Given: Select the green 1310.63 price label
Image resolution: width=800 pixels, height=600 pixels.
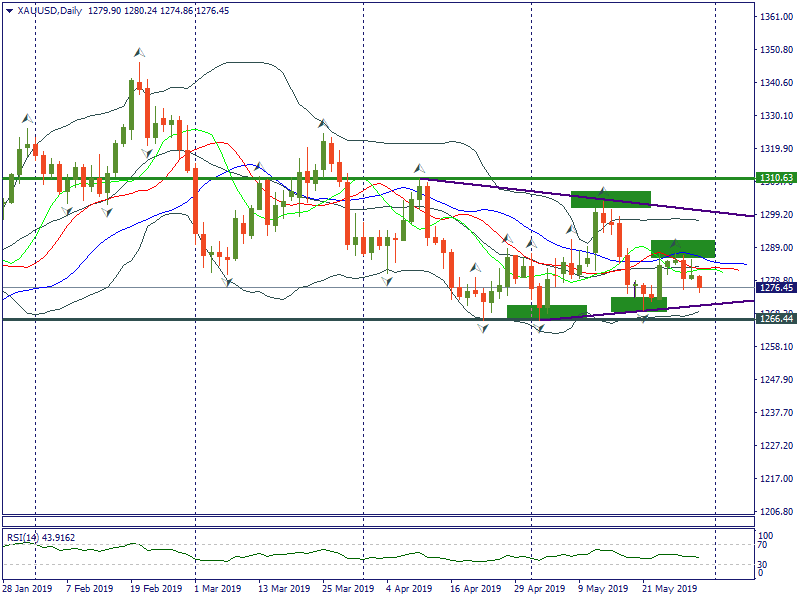Looking at the screenshot, I should [x=776, y=178].
